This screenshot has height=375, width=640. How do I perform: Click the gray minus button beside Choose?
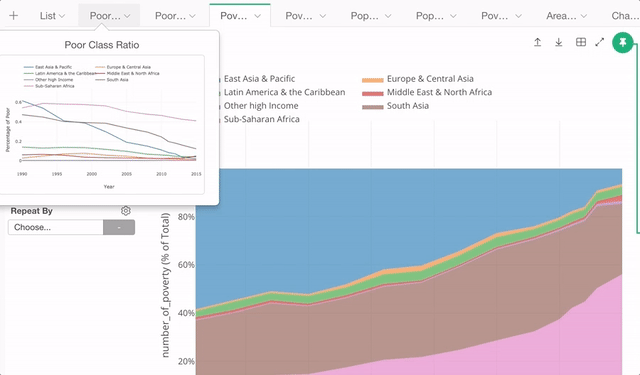(119, 227)
